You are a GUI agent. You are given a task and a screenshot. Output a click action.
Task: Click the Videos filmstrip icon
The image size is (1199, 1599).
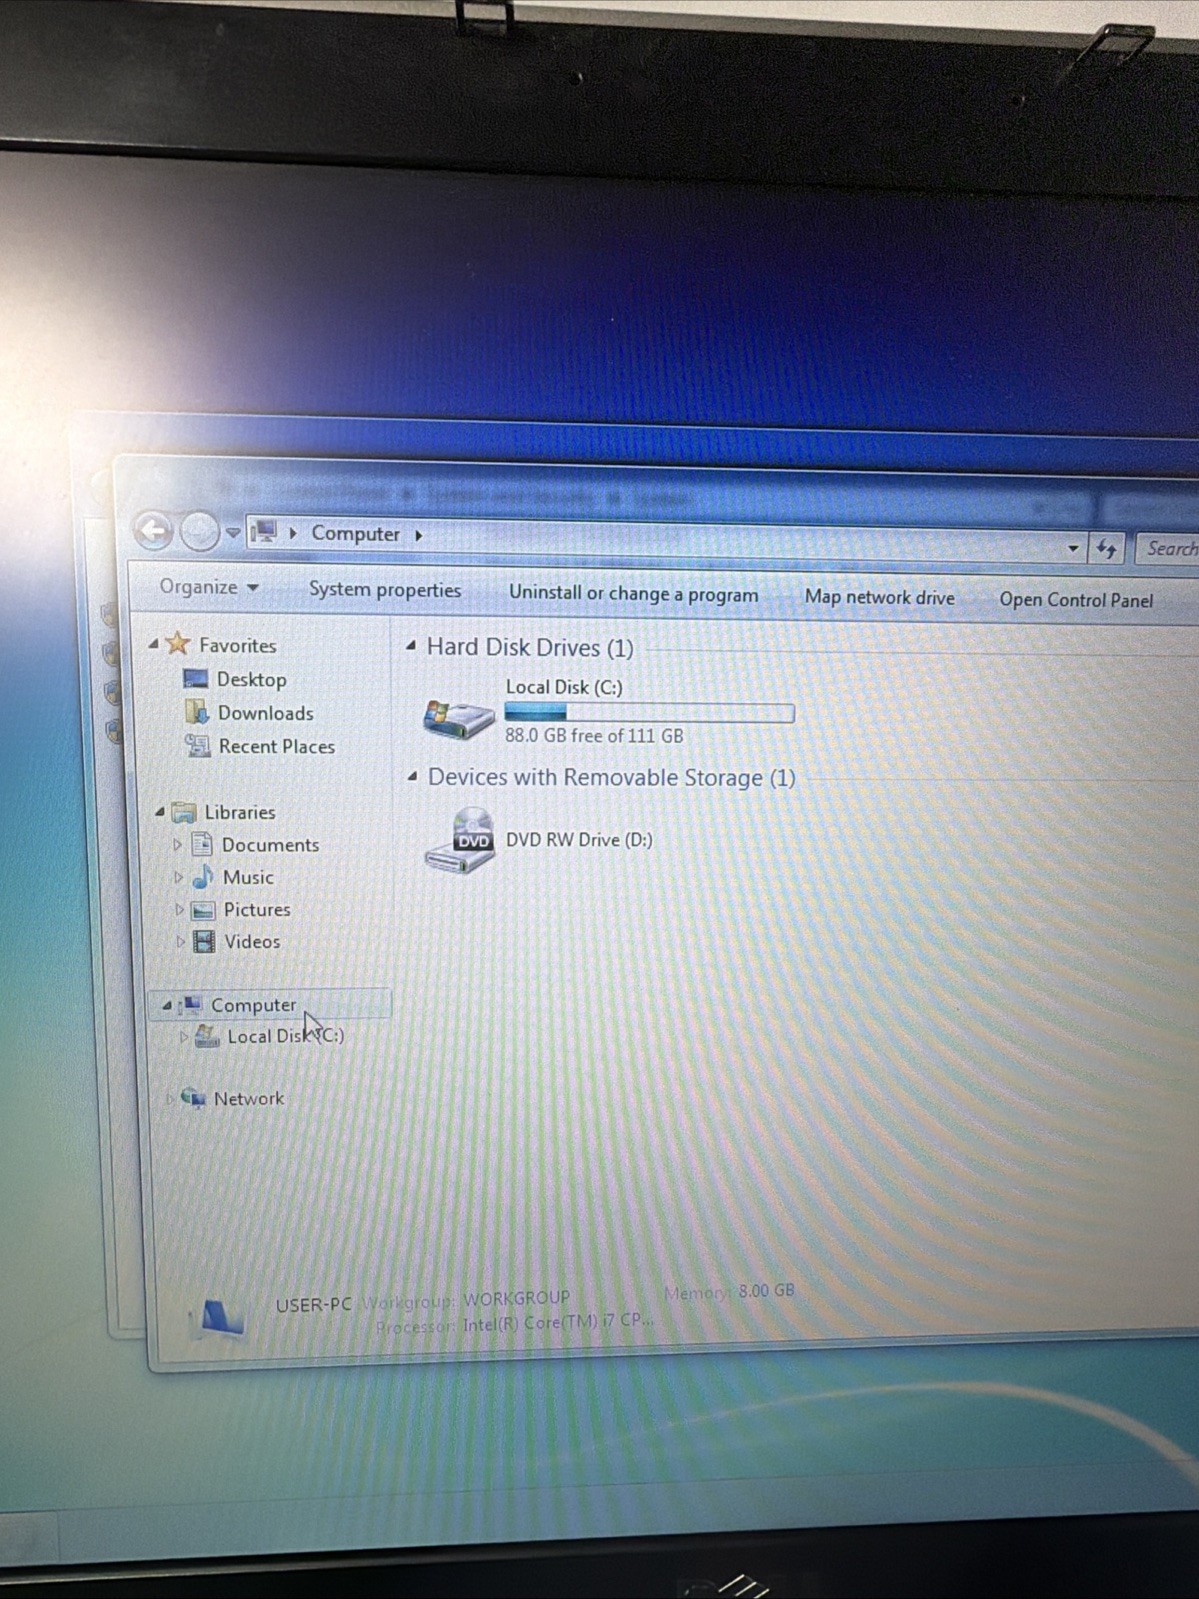[204, 941]
